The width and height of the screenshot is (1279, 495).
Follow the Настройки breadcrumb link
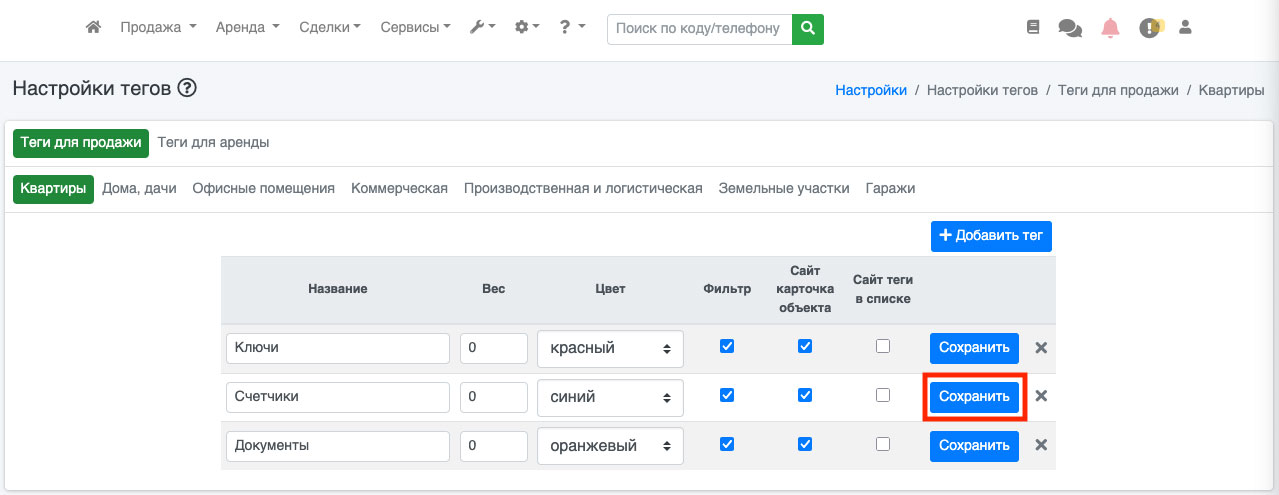pyautogui.click(x=871, y=90)
